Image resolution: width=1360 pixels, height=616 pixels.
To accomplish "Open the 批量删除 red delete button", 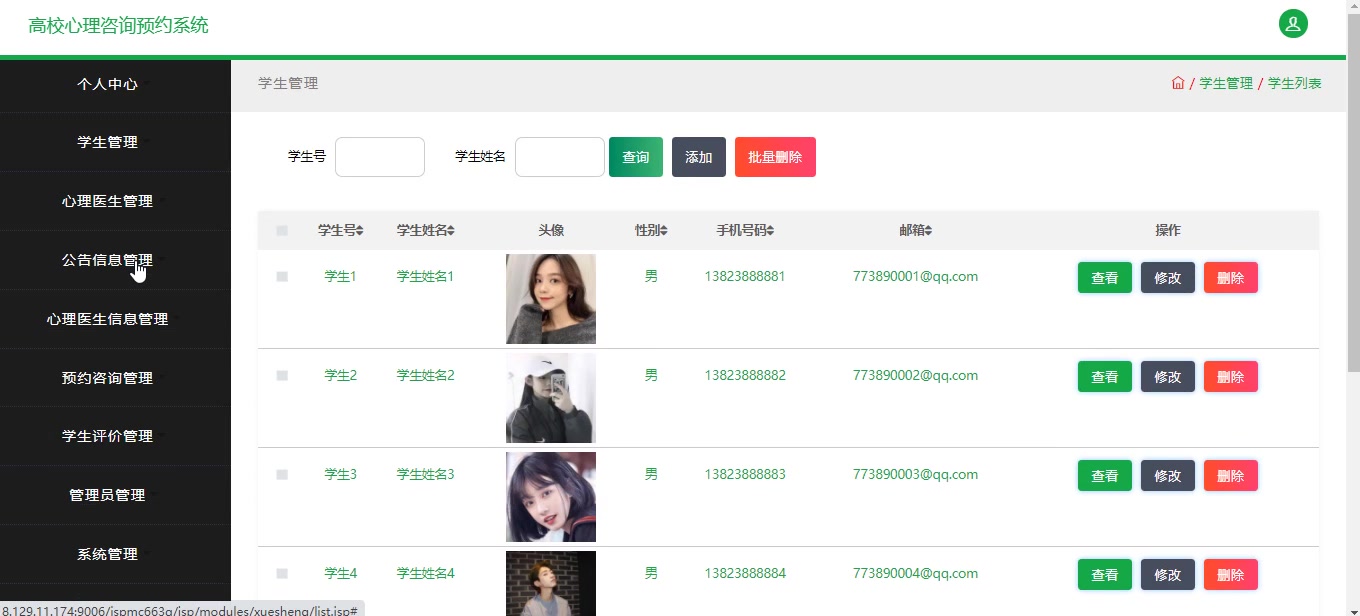I will tap(775, 157).
